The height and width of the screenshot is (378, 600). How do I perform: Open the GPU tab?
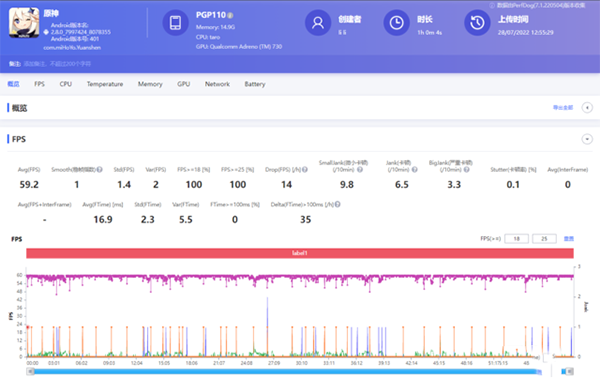(183, 84)
